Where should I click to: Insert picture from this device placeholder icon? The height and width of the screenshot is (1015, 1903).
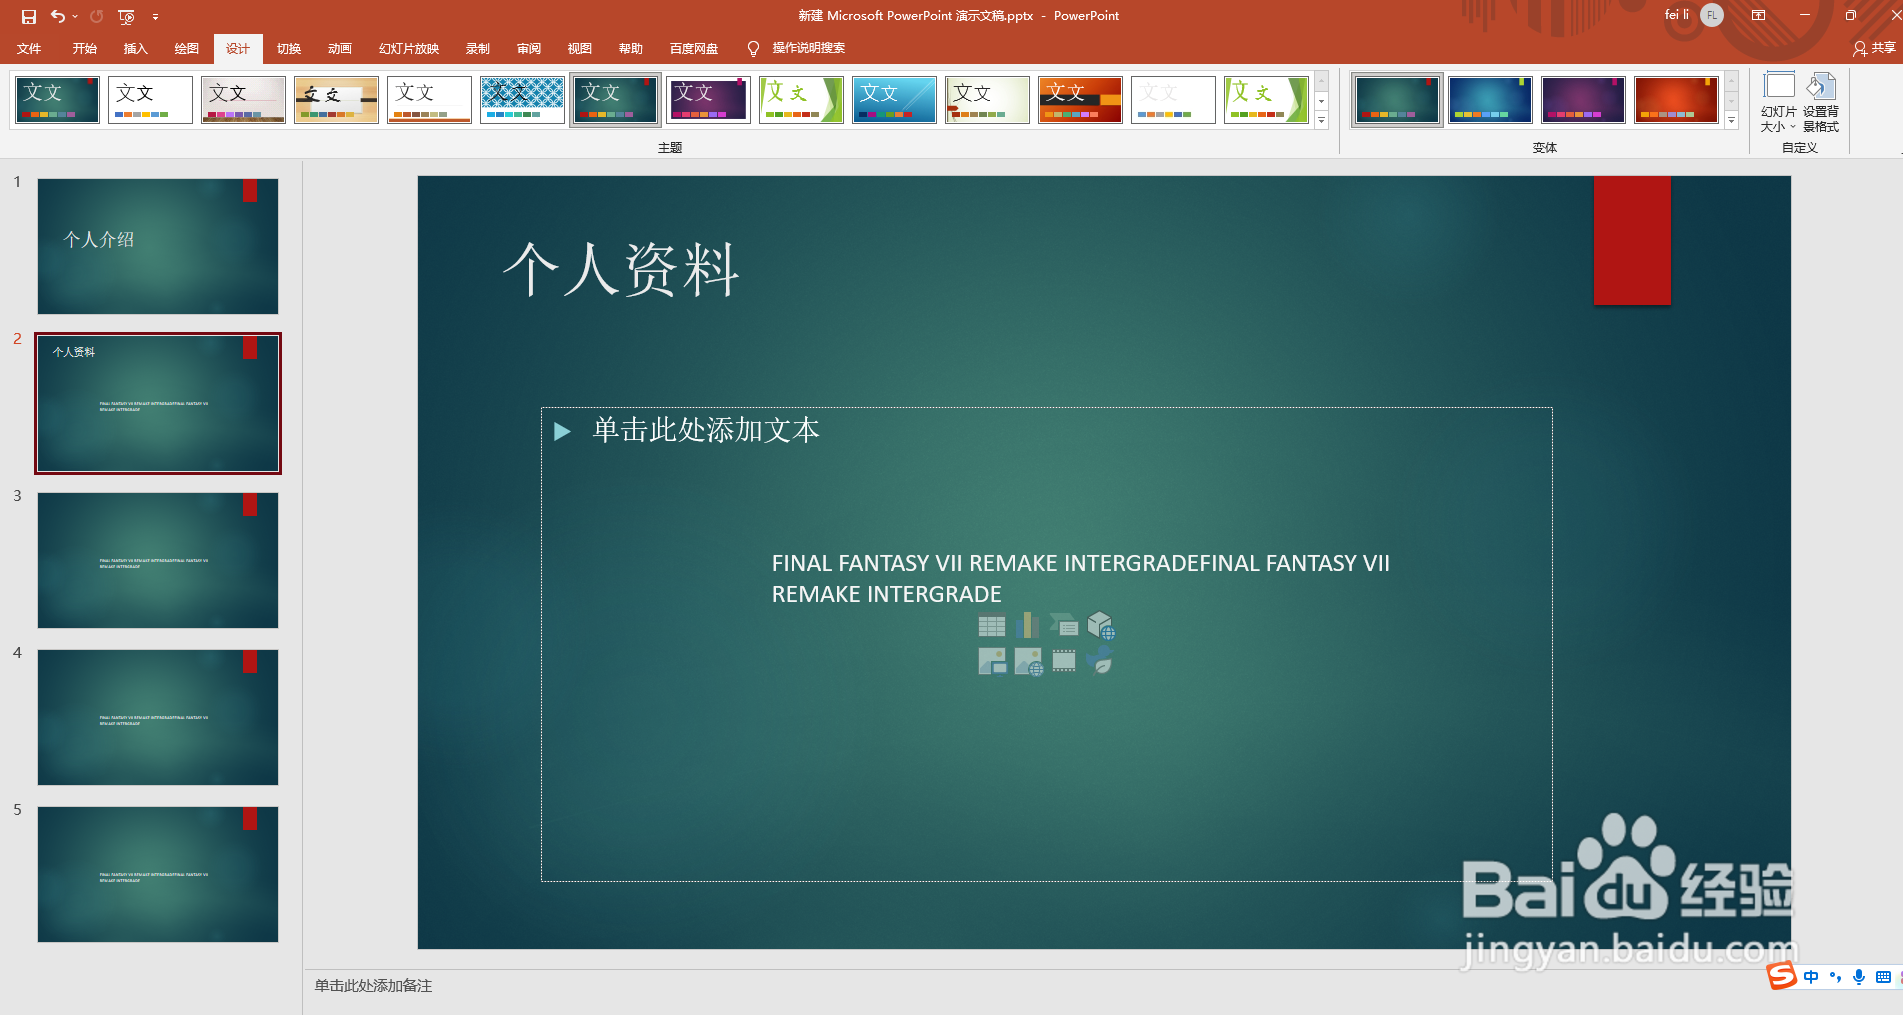(x=992, y=661)
